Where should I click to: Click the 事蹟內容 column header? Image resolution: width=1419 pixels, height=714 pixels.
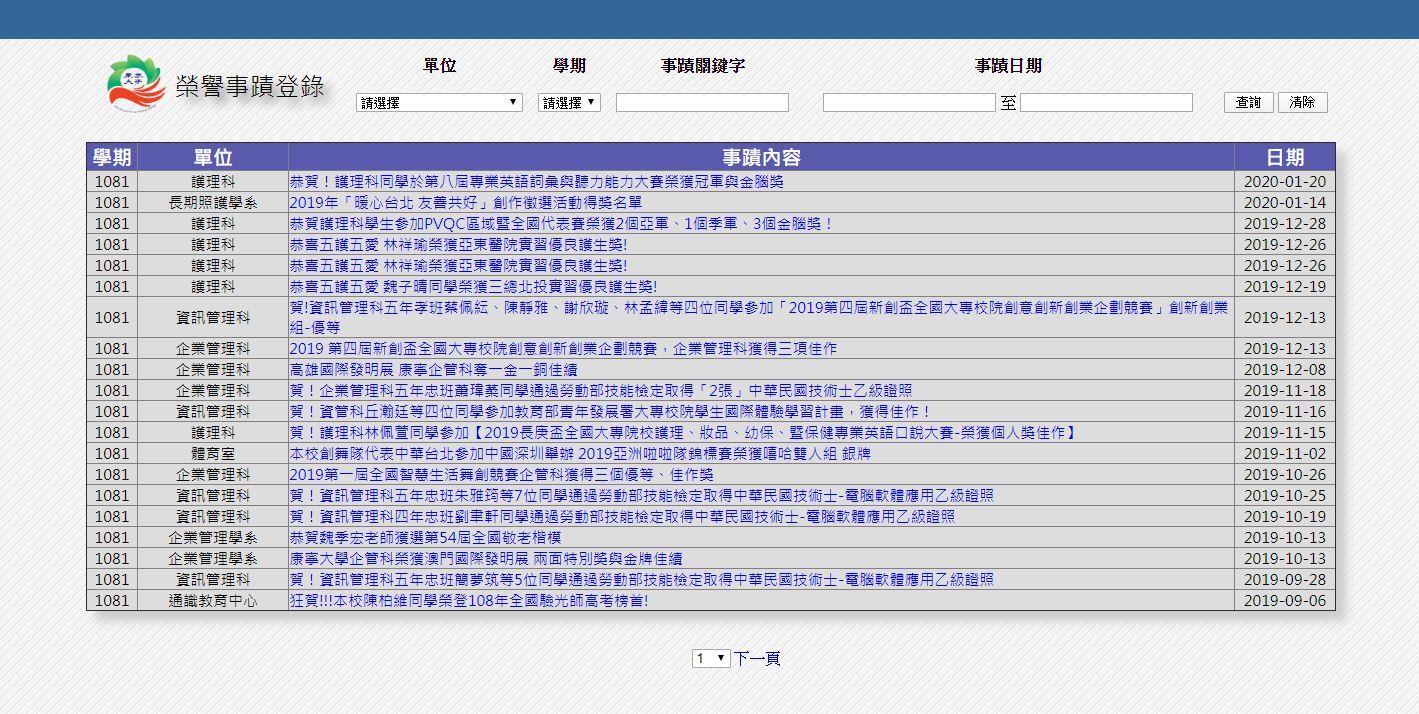click(x=761, y=157)
